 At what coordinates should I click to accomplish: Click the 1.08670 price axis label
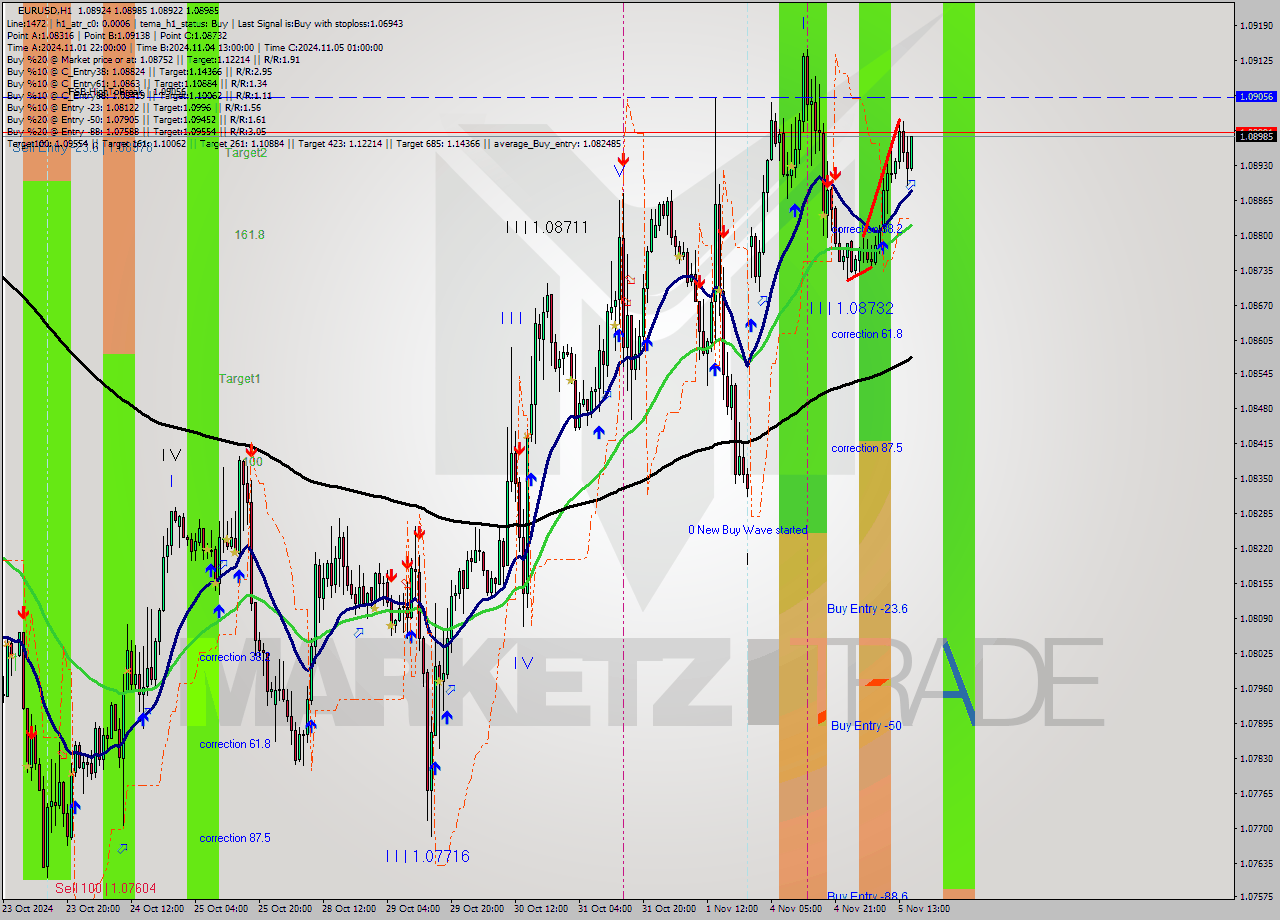[x=1256, y=305]
